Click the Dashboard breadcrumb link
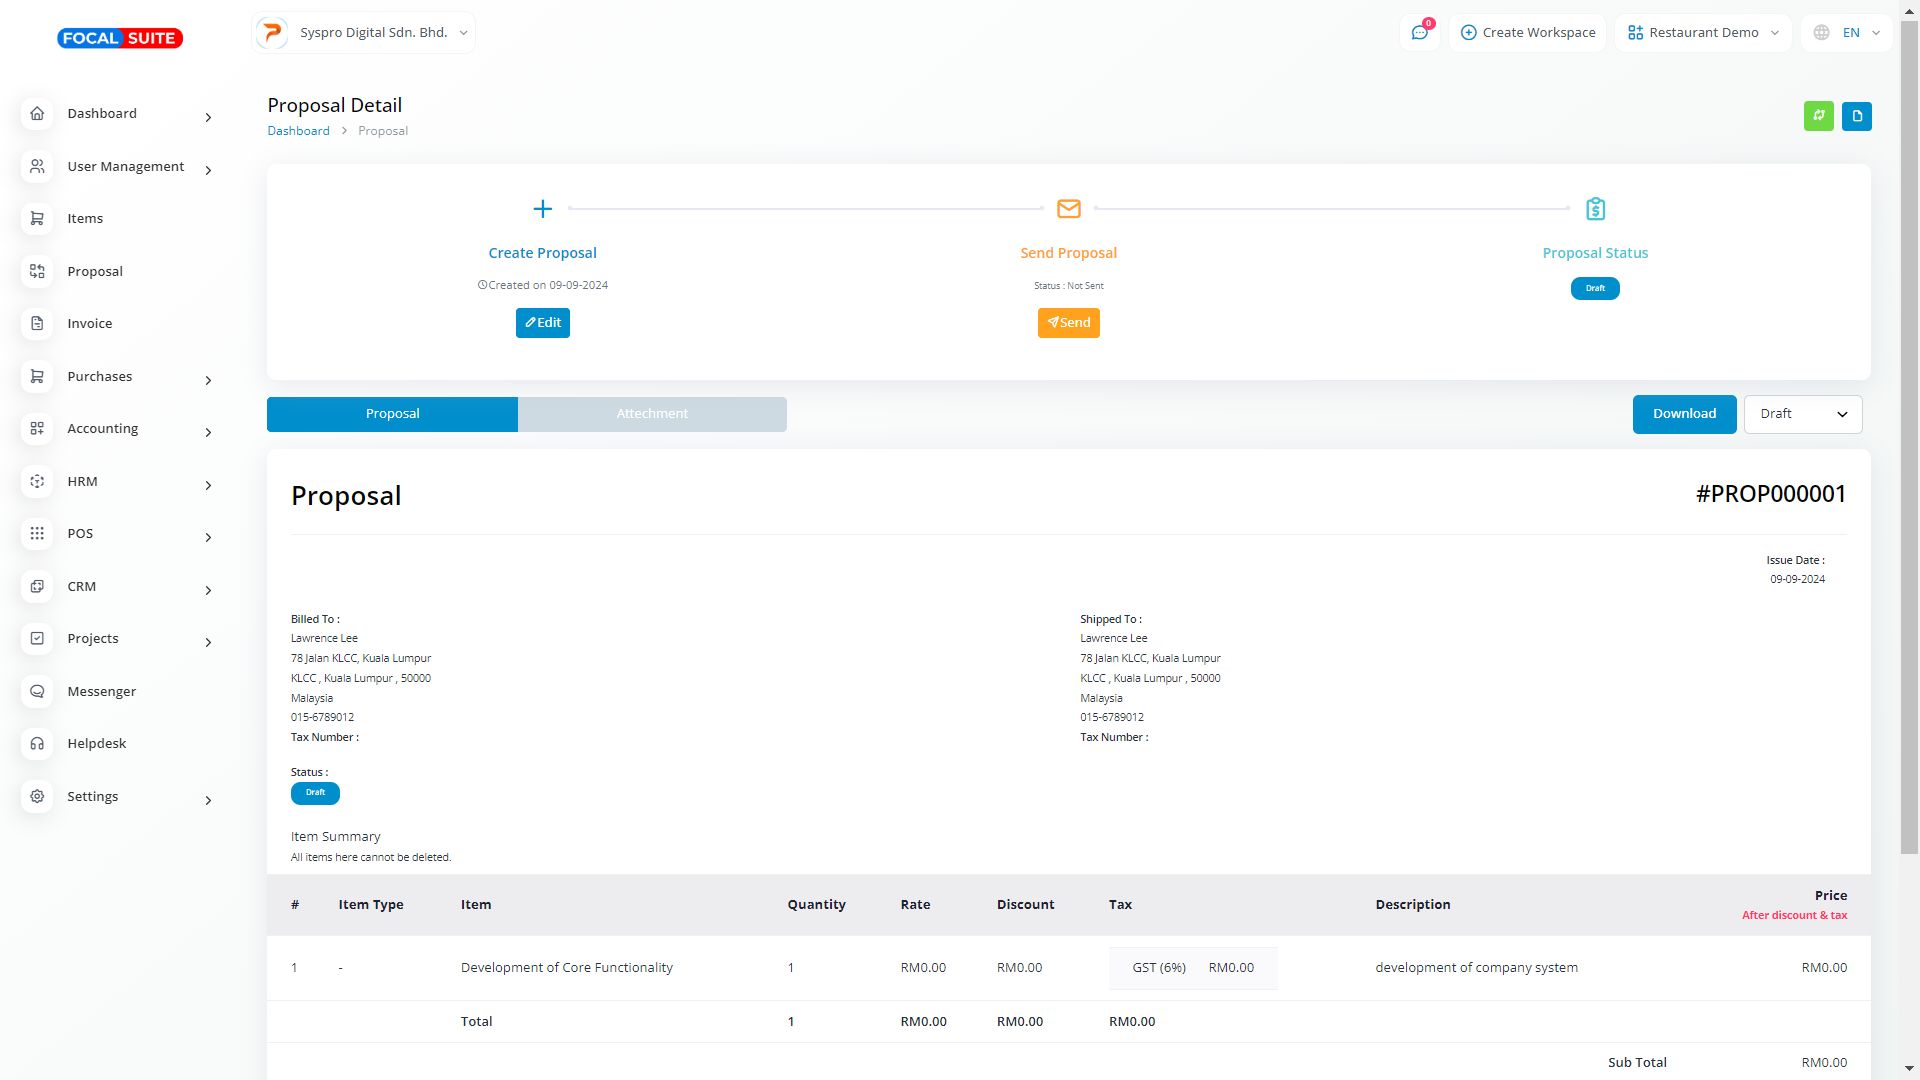Screen dimensions: 1920x1080 pos(298,131)
